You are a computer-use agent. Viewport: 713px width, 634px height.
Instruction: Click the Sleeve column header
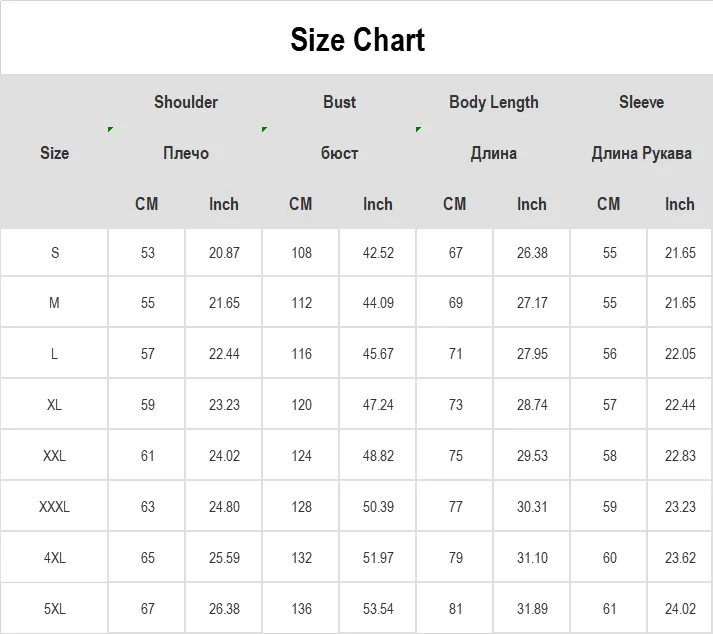641,102
